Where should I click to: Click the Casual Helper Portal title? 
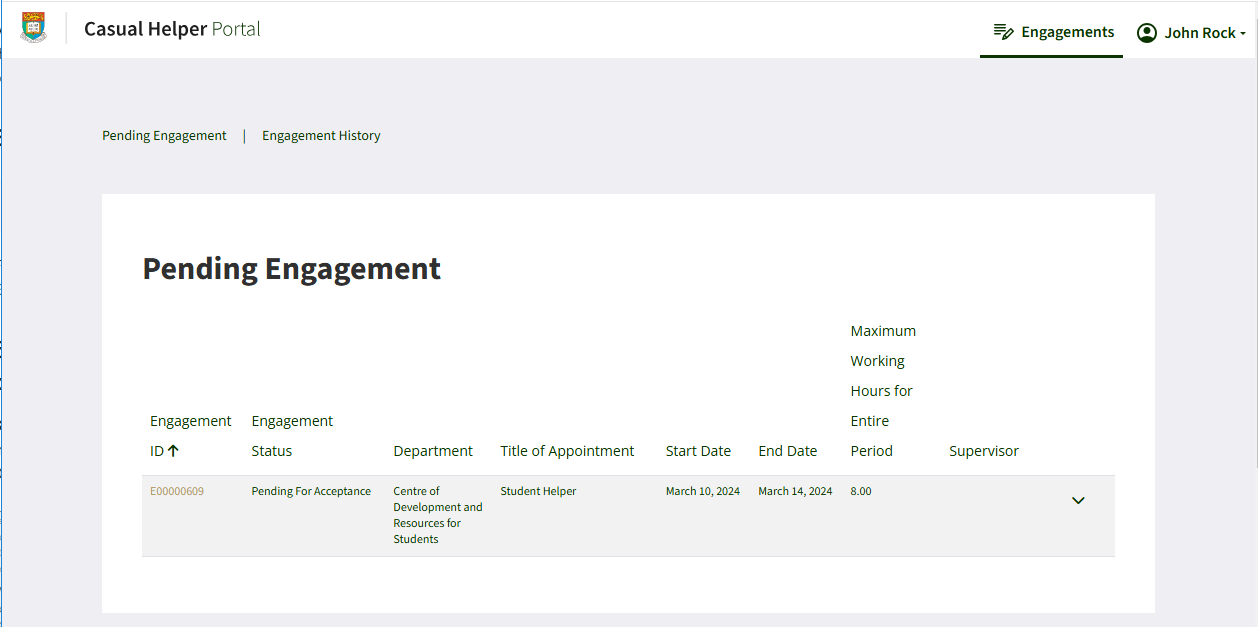[172, 29]
